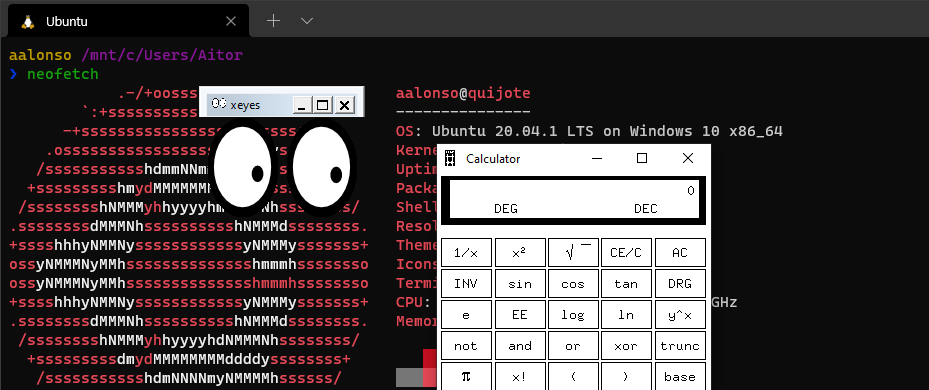Click the tan key
This screenshot has width=929, height=390.
(x=626, y=284)
